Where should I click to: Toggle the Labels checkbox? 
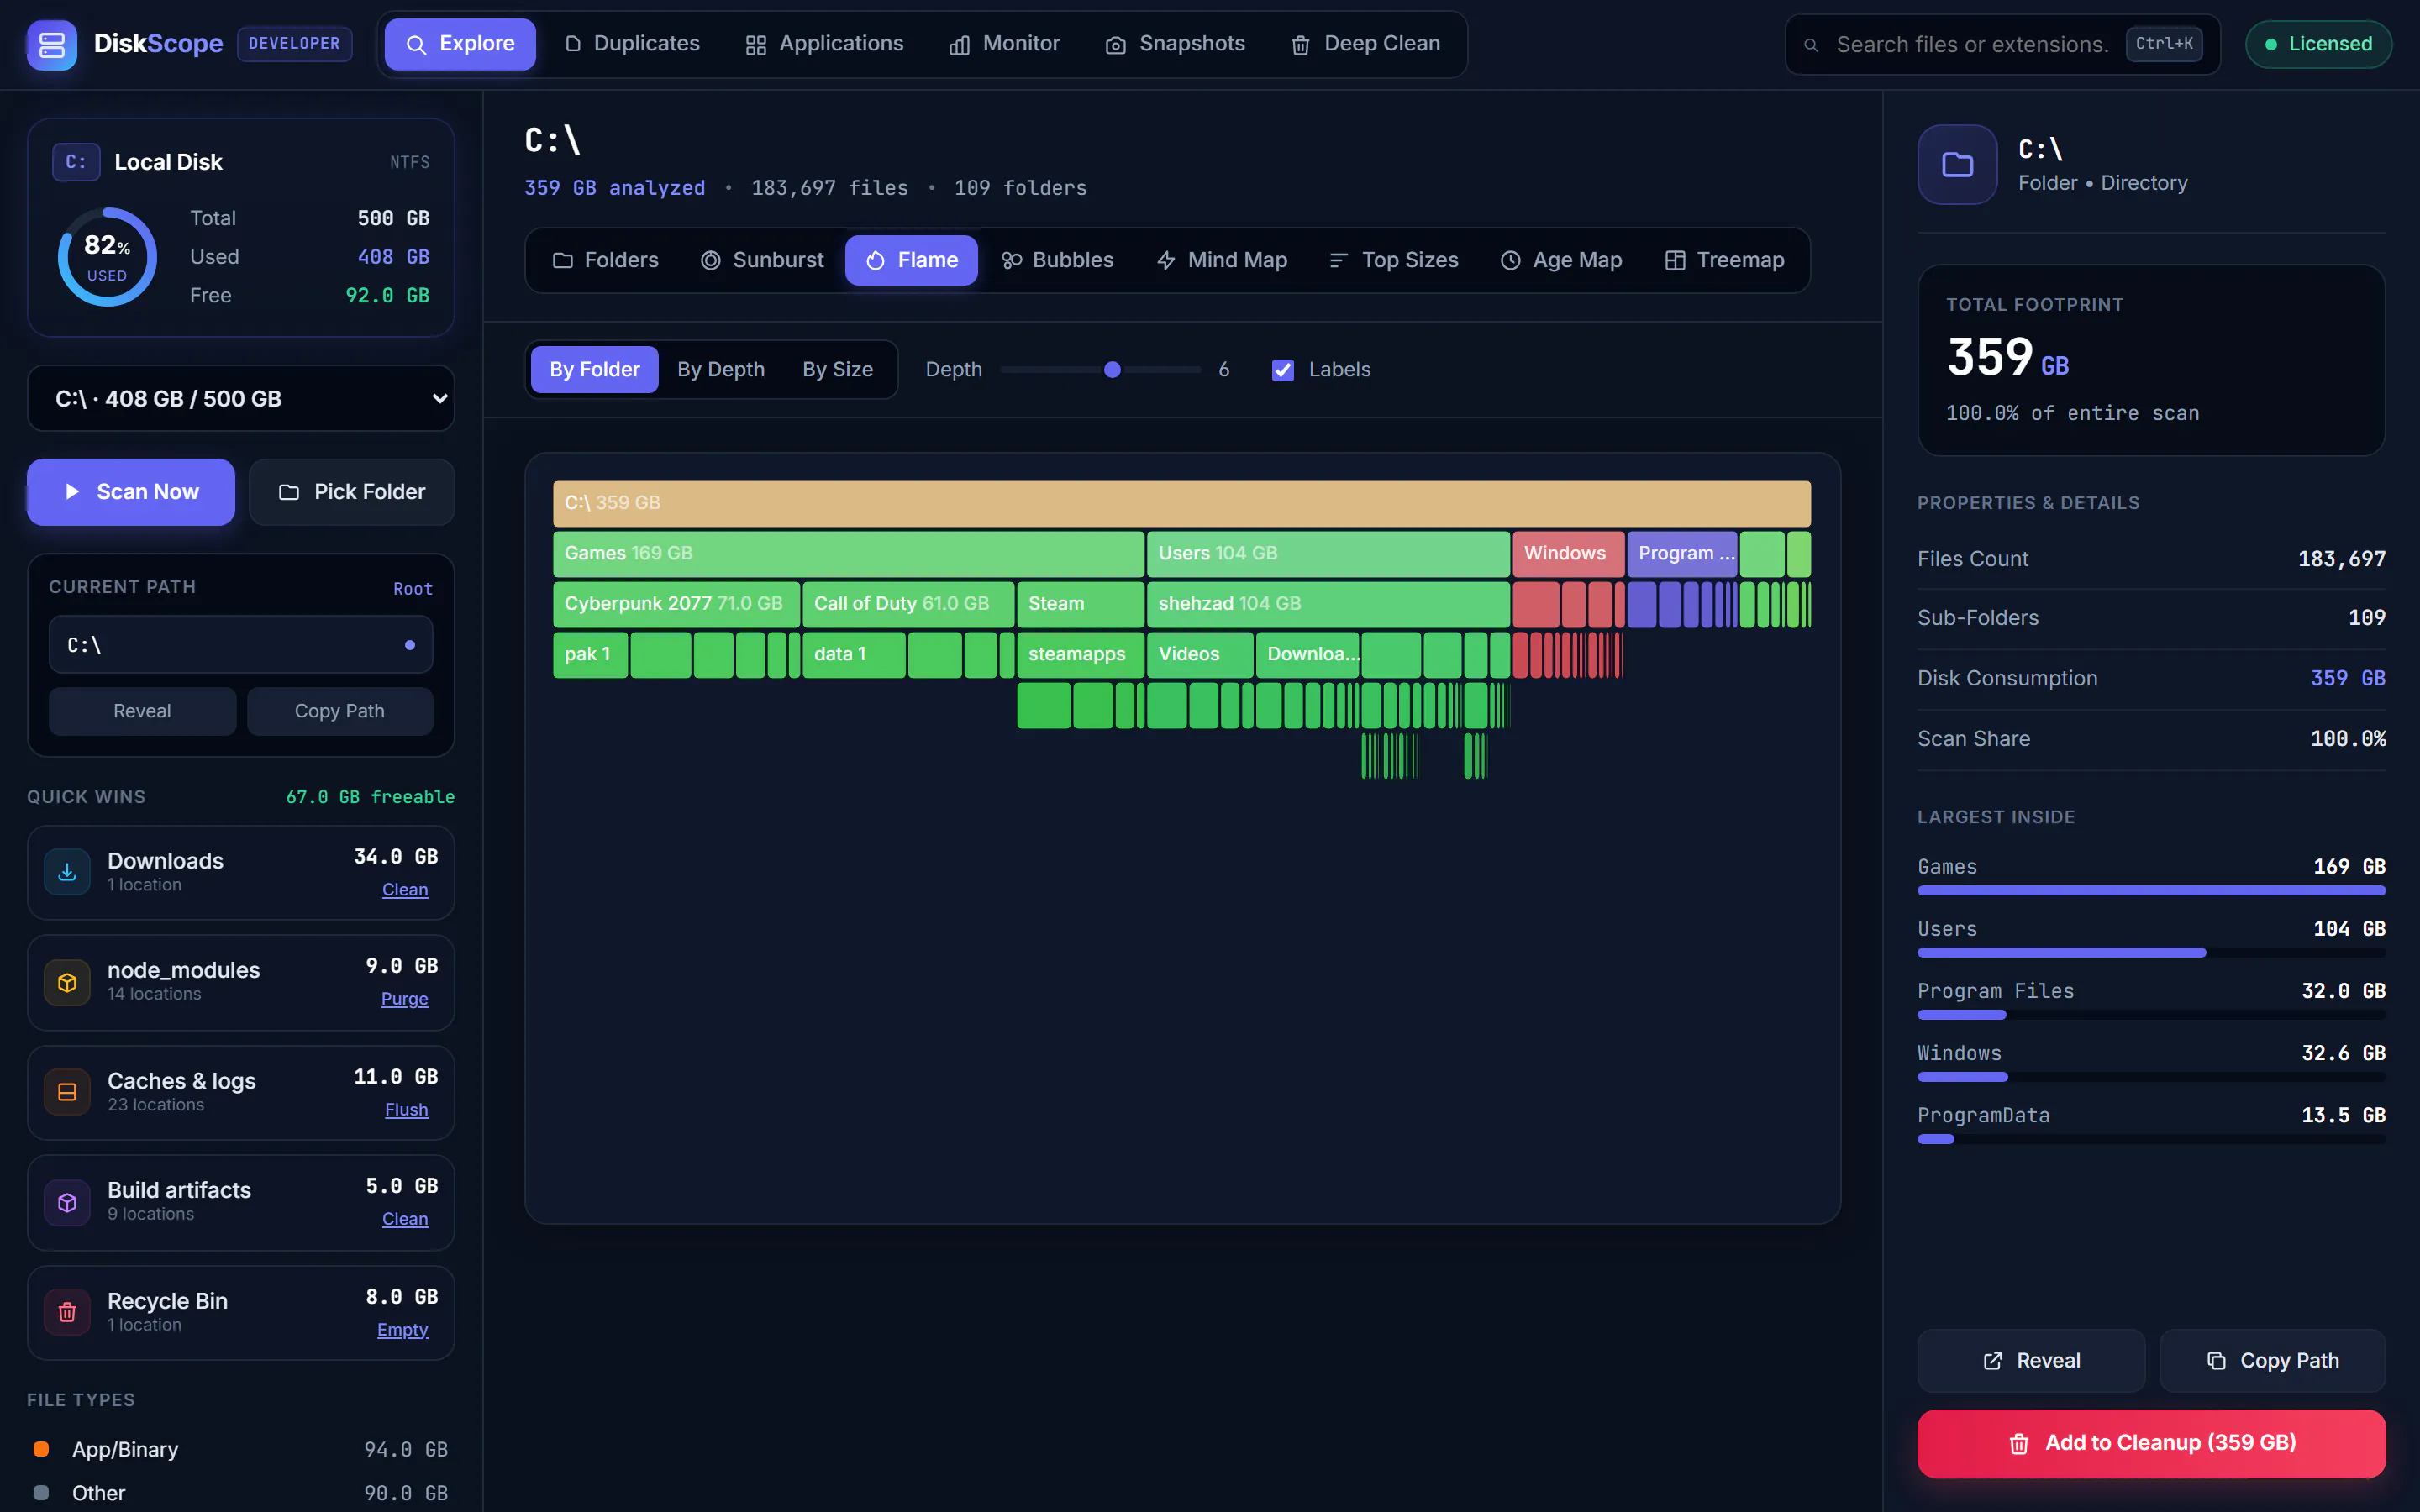click(x=1283, y=370)
